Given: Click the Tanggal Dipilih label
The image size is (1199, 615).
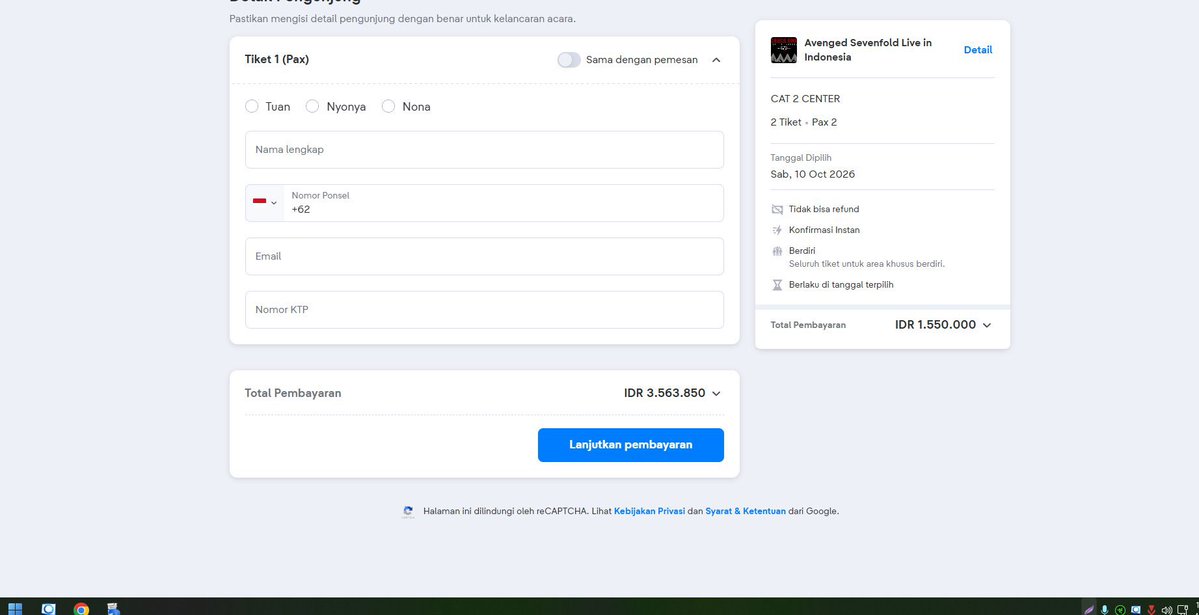Looking at the screenshot, I should pos(801,158).
